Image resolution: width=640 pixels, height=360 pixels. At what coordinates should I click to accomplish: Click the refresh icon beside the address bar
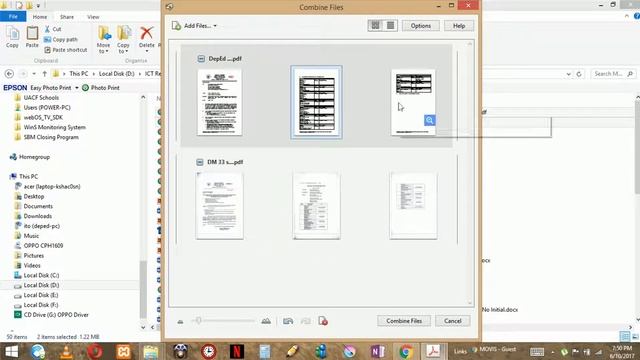[x=579, y=74]
